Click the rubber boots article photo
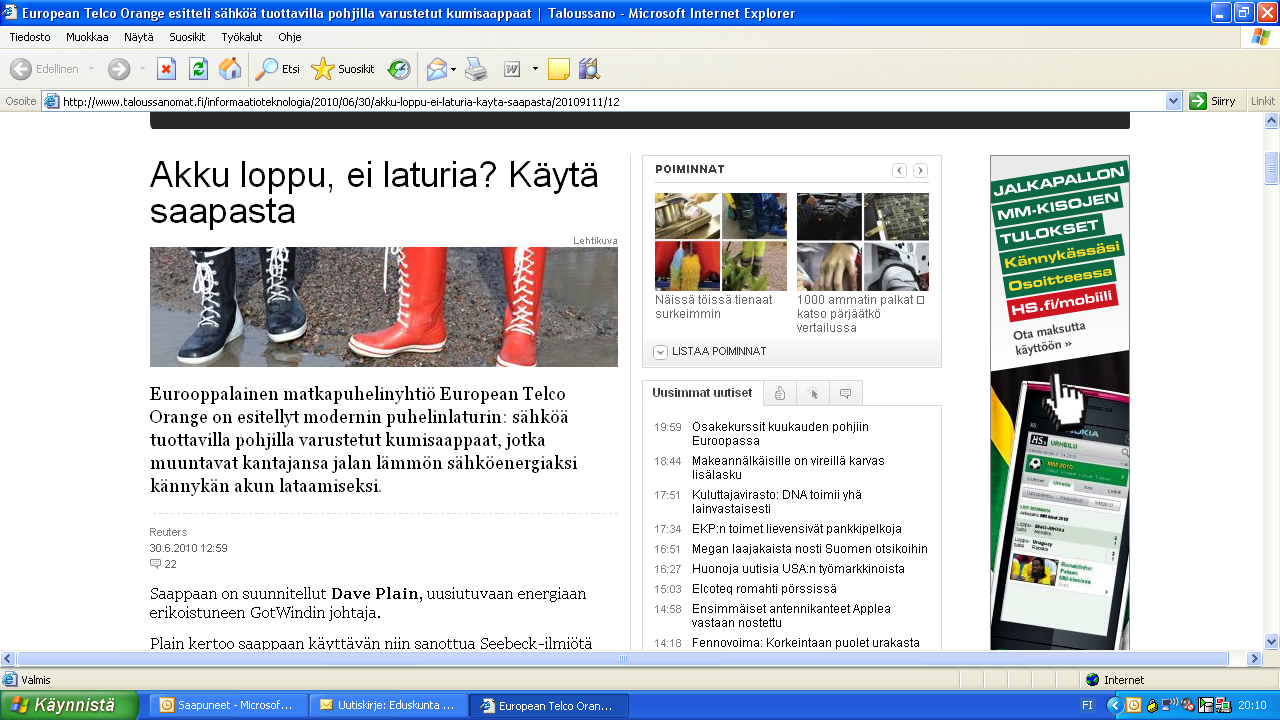The width and height of the screenshot is (1280, 720). (384, 307)
